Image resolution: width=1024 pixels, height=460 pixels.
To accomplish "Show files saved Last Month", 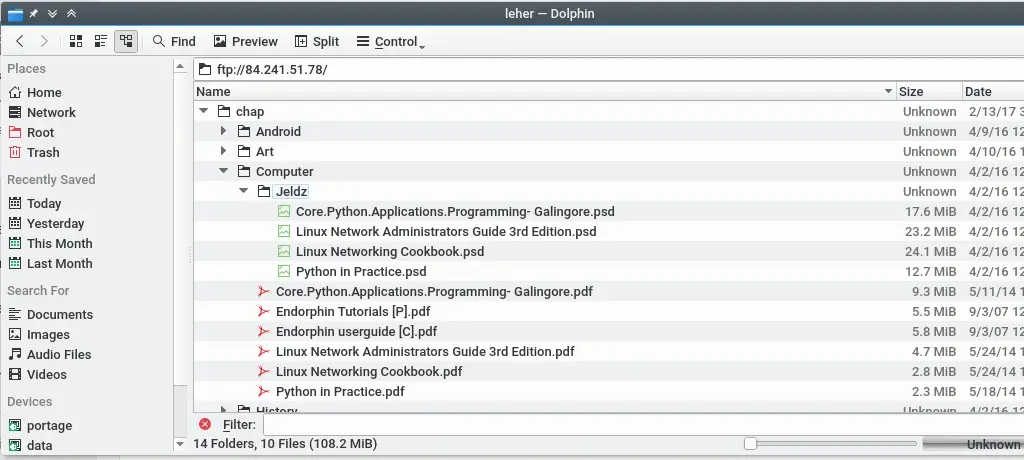I will click(59, 263).
